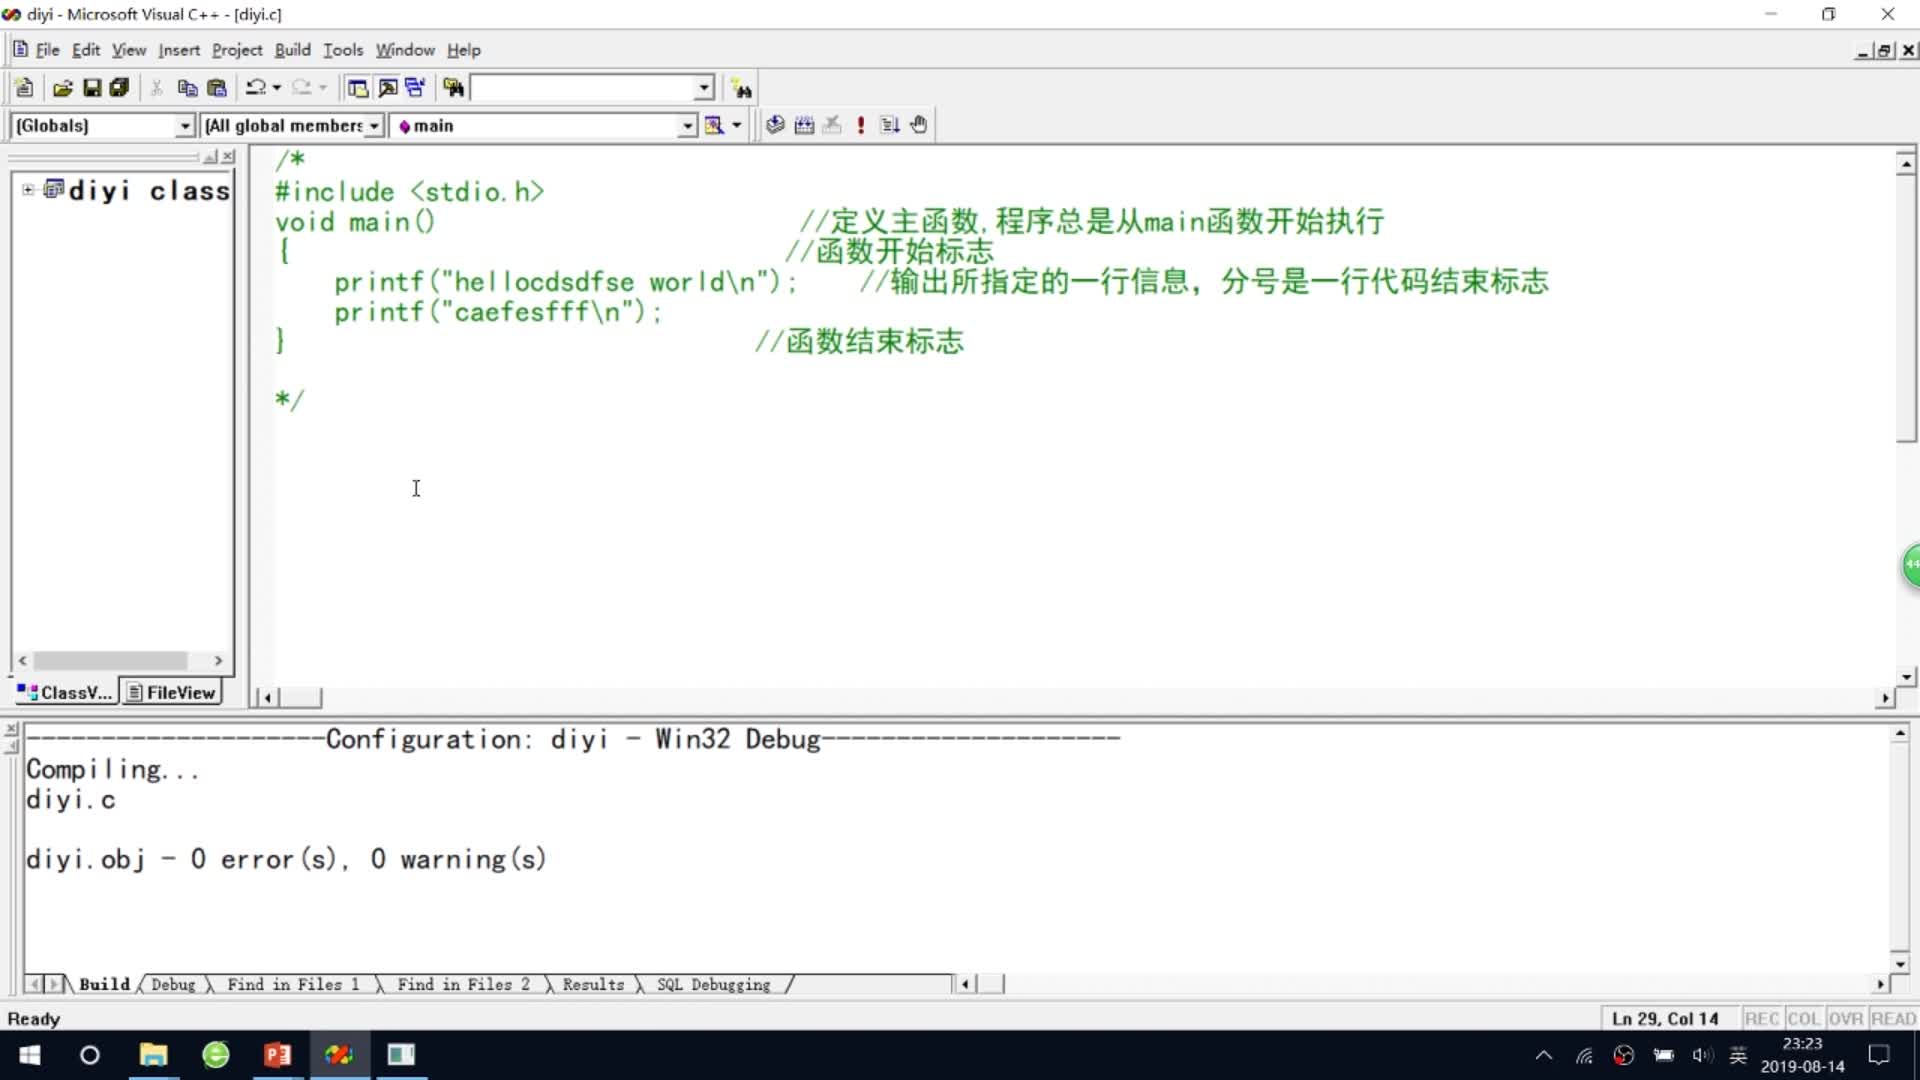1920x1080 pixels.
Task: Click the hand Insert Breakpoint icon
Action: 919,125
